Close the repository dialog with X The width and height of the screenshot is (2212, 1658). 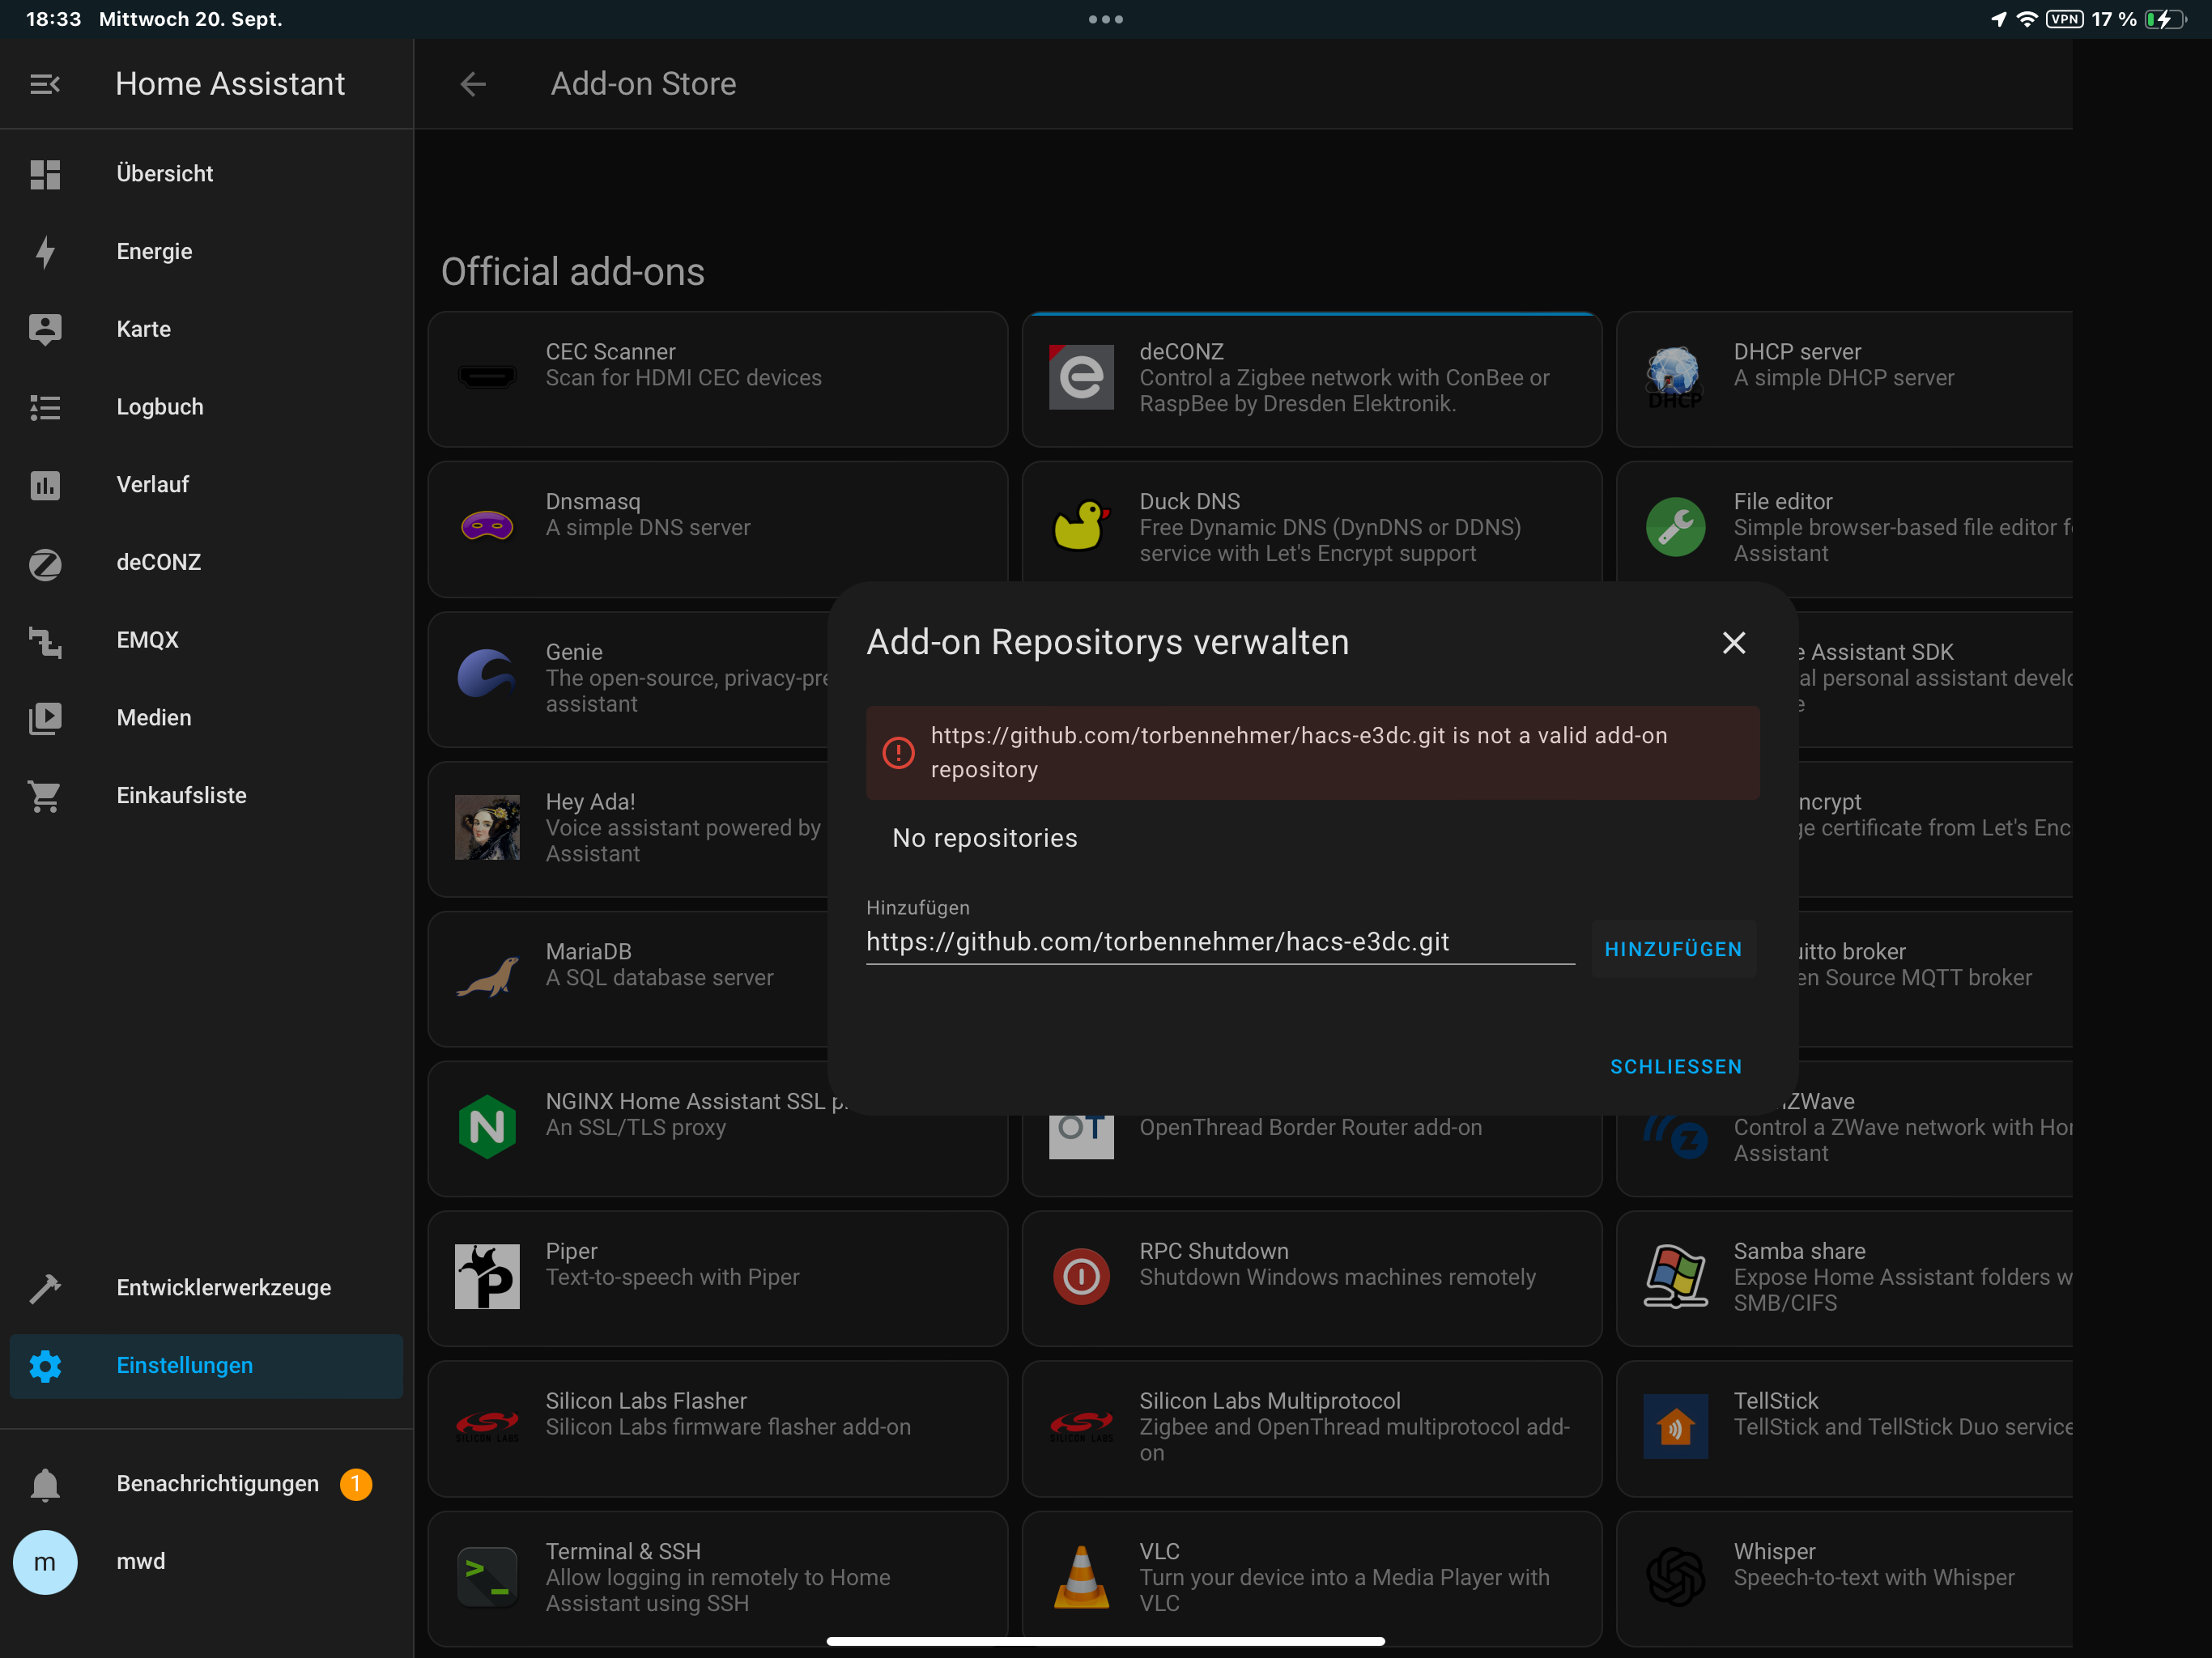tap(1733, 643)
